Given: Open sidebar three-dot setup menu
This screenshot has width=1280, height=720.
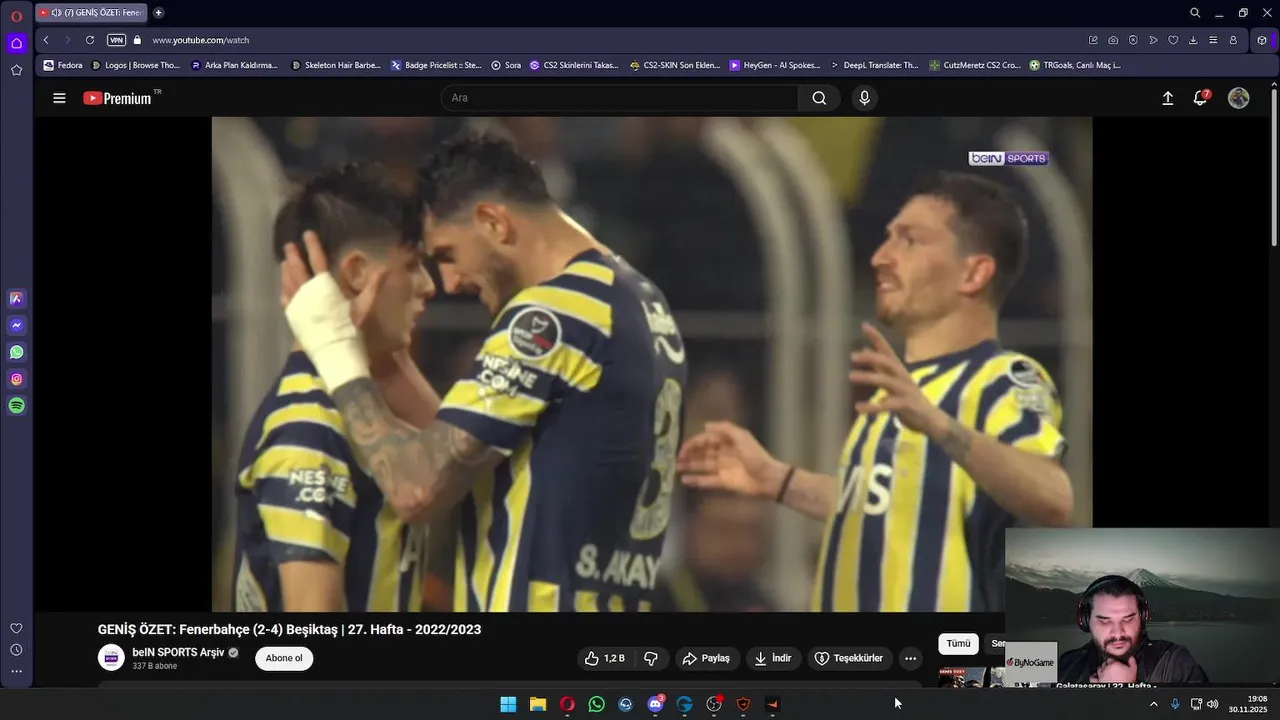Looking at the screenshot, I should tap(16, 672).
